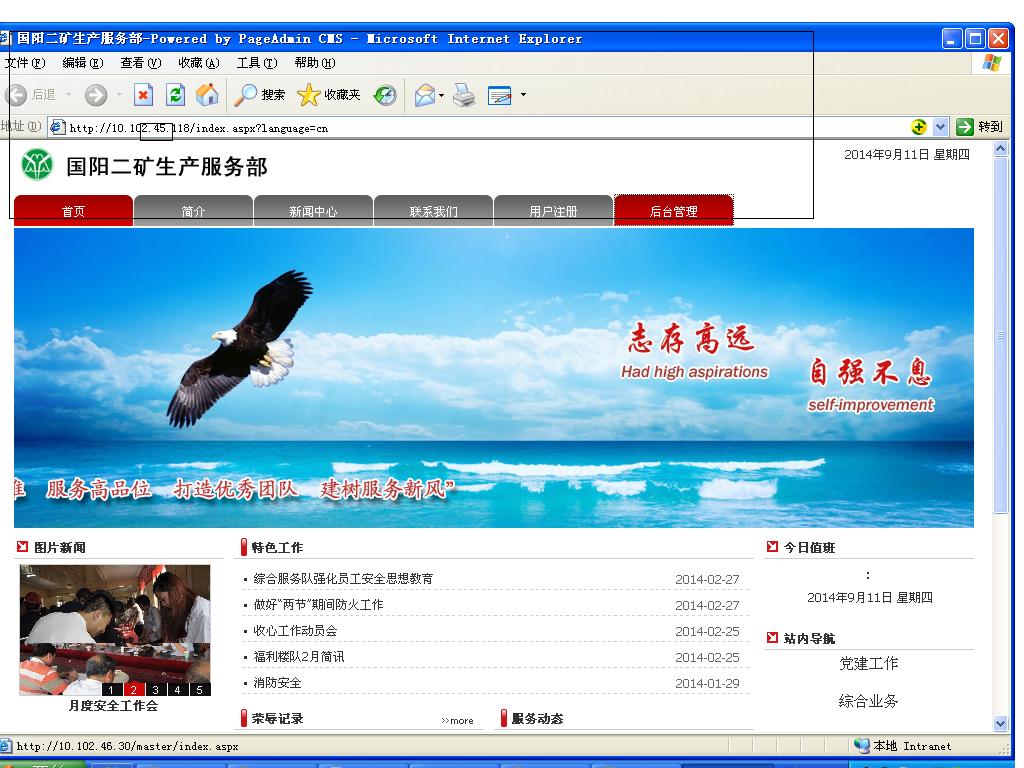Go to browser Home icon
This screenshot has height=768, width=1024.
pyautogui.click(x=207, y=95)
